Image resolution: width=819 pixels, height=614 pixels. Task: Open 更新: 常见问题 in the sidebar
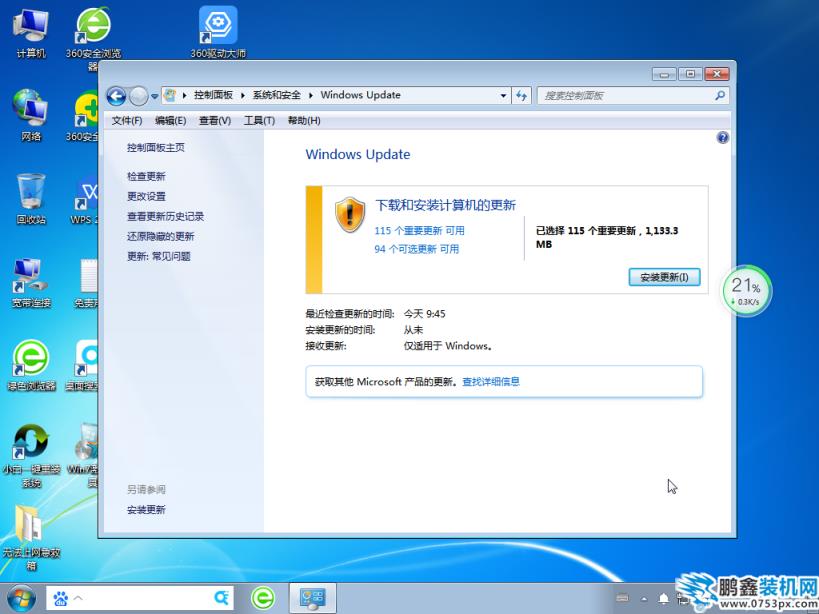[x=159, y=256]
